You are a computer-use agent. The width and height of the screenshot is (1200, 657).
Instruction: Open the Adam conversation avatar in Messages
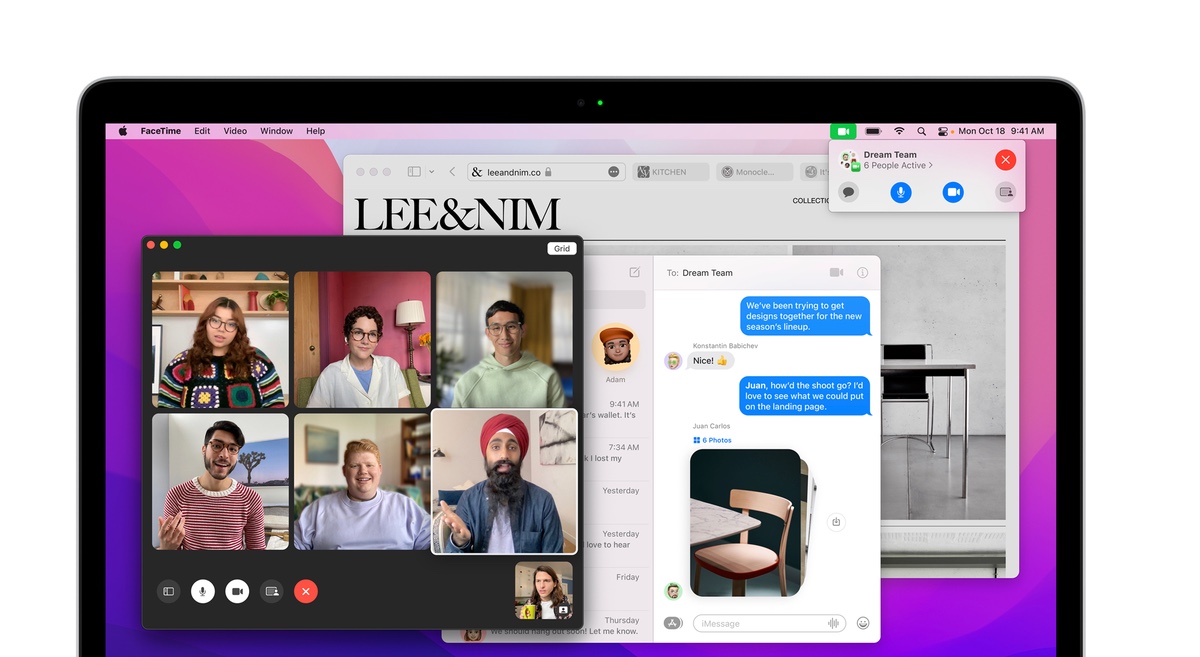615,347
